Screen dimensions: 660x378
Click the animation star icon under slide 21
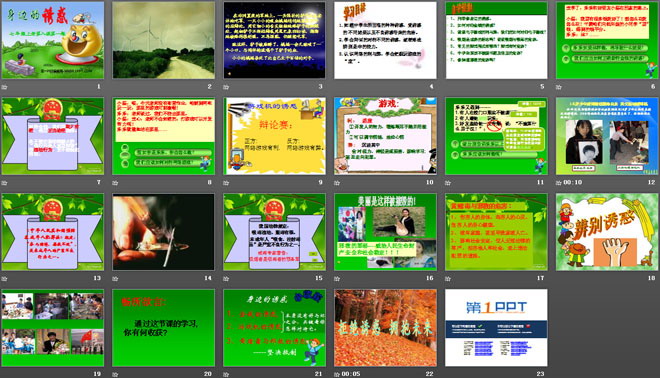226,374
